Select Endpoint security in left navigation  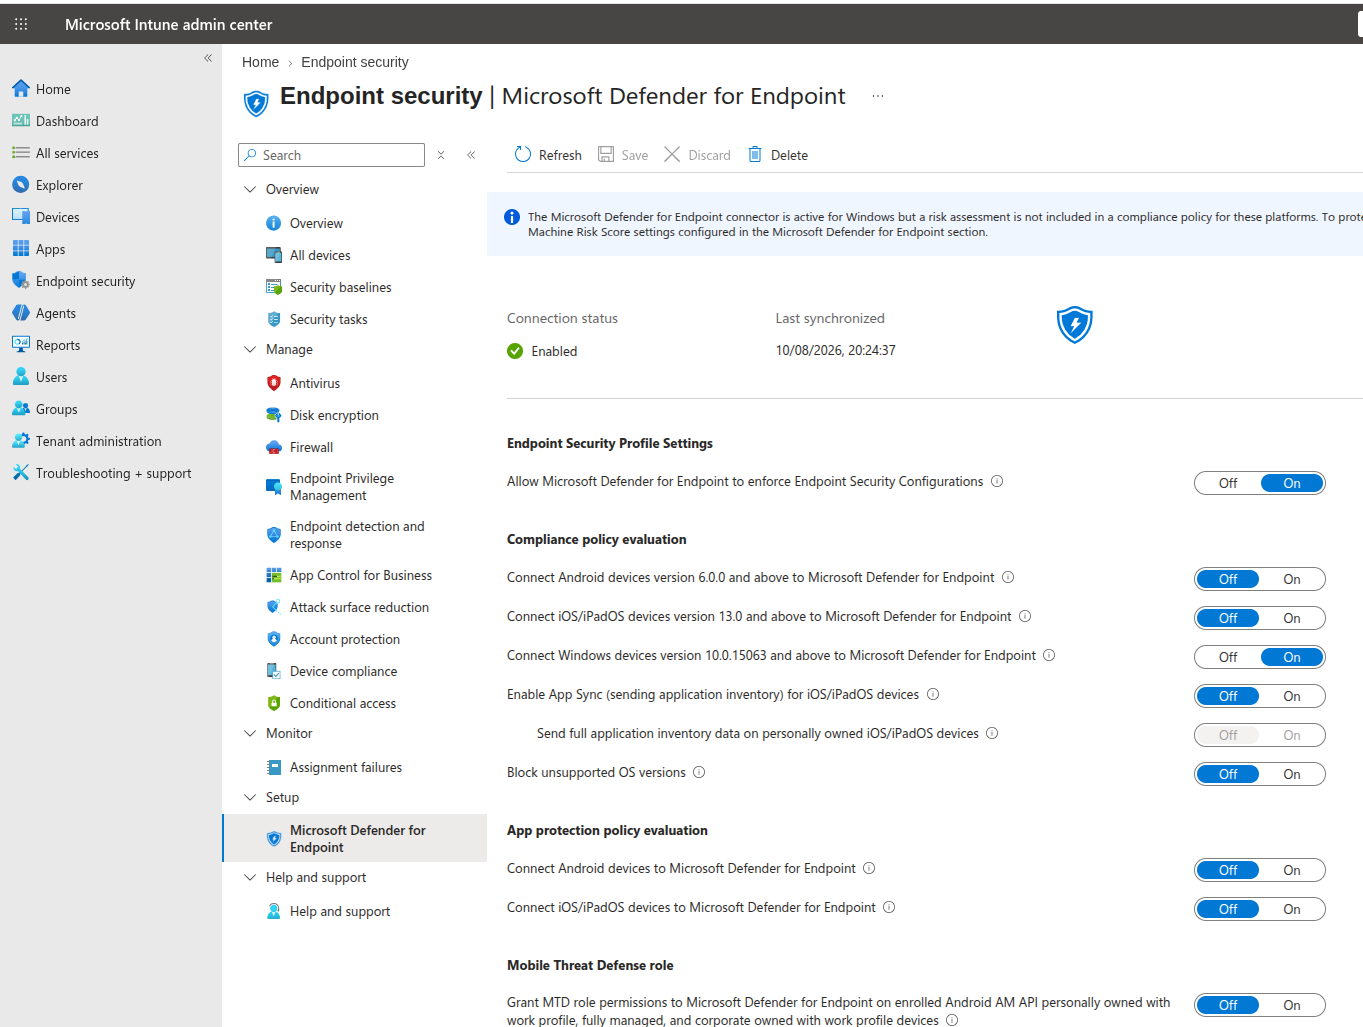pyautogui.click(x=85, y=281)
